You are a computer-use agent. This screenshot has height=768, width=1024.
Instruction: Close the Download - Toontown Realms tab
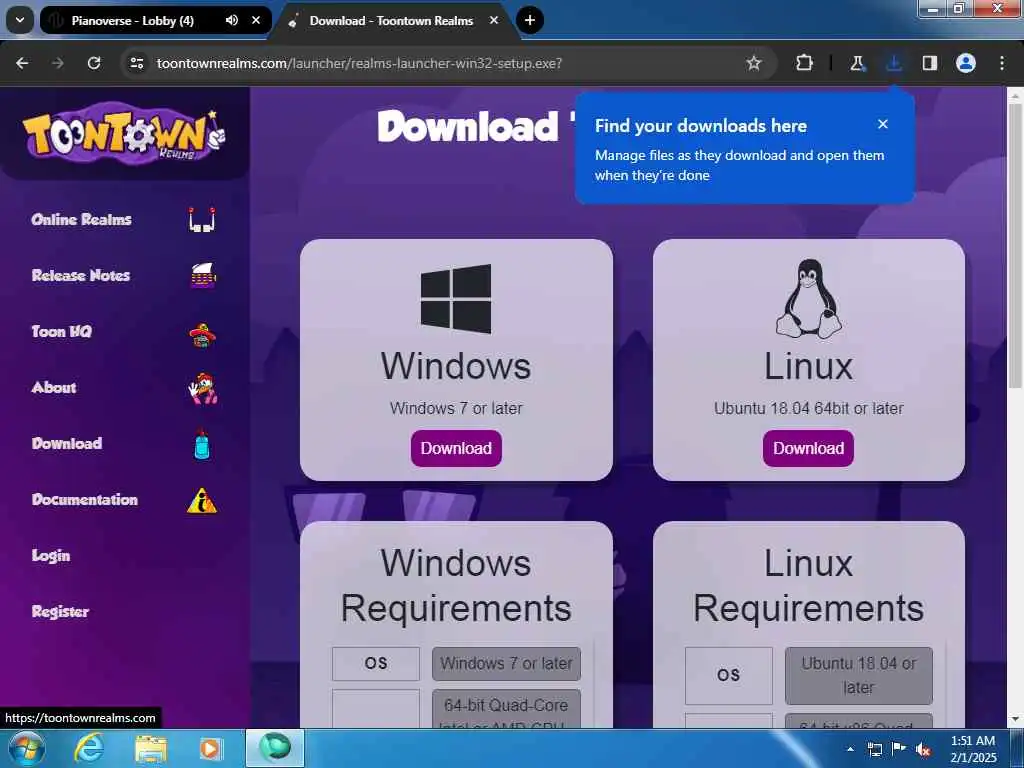[494, 20]
